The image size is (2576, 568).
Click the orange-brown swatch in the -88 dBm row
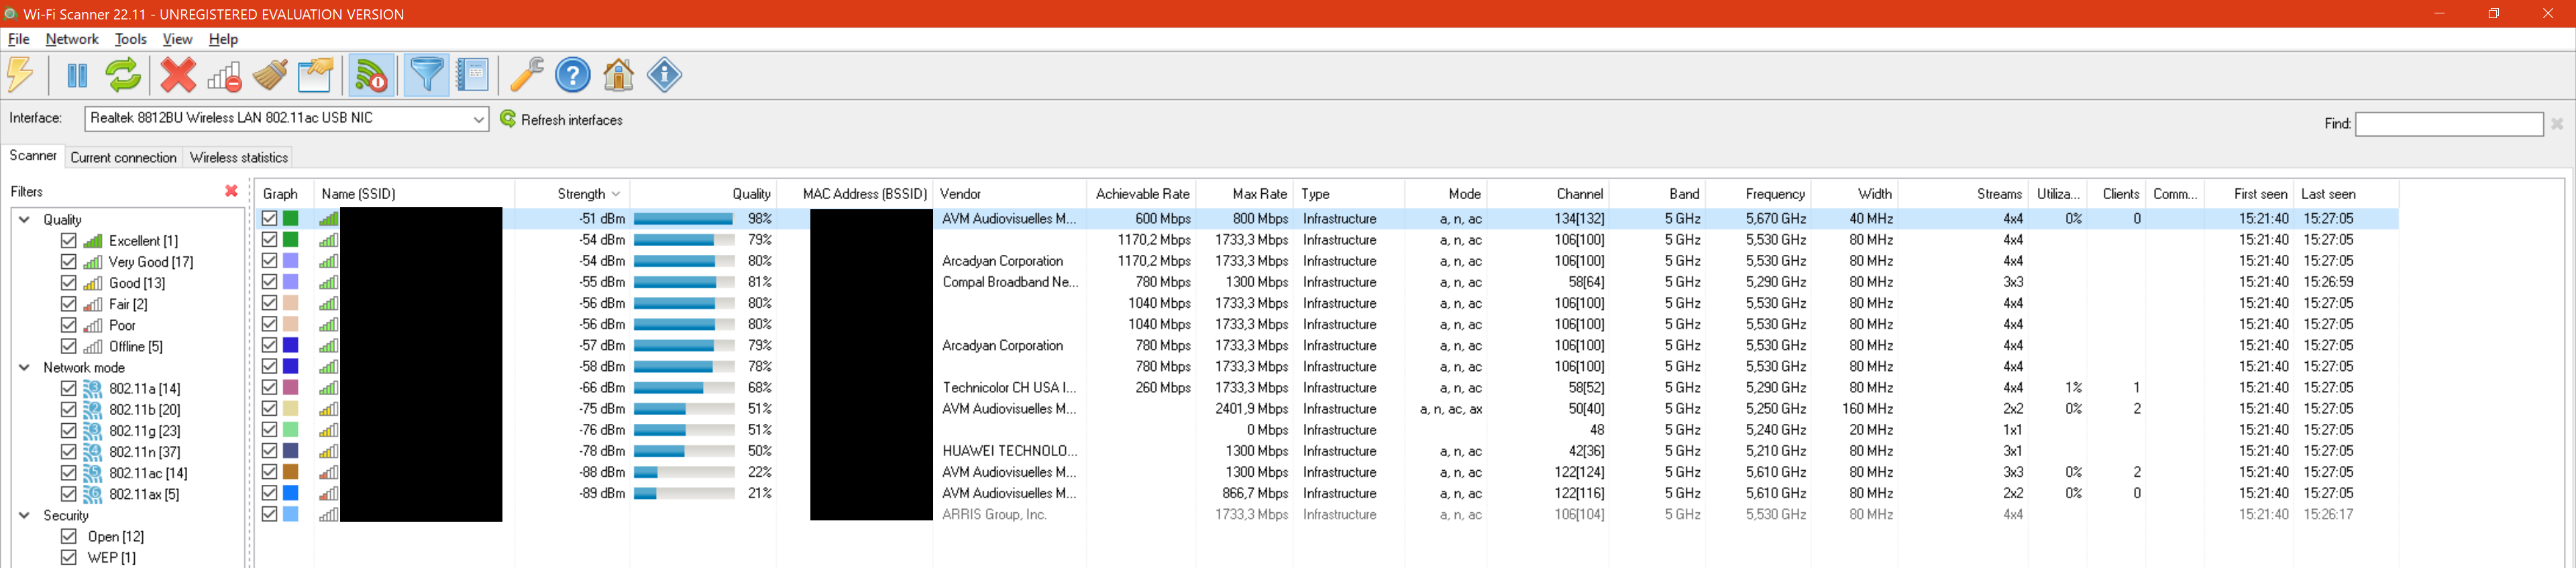tap(291, 472)
